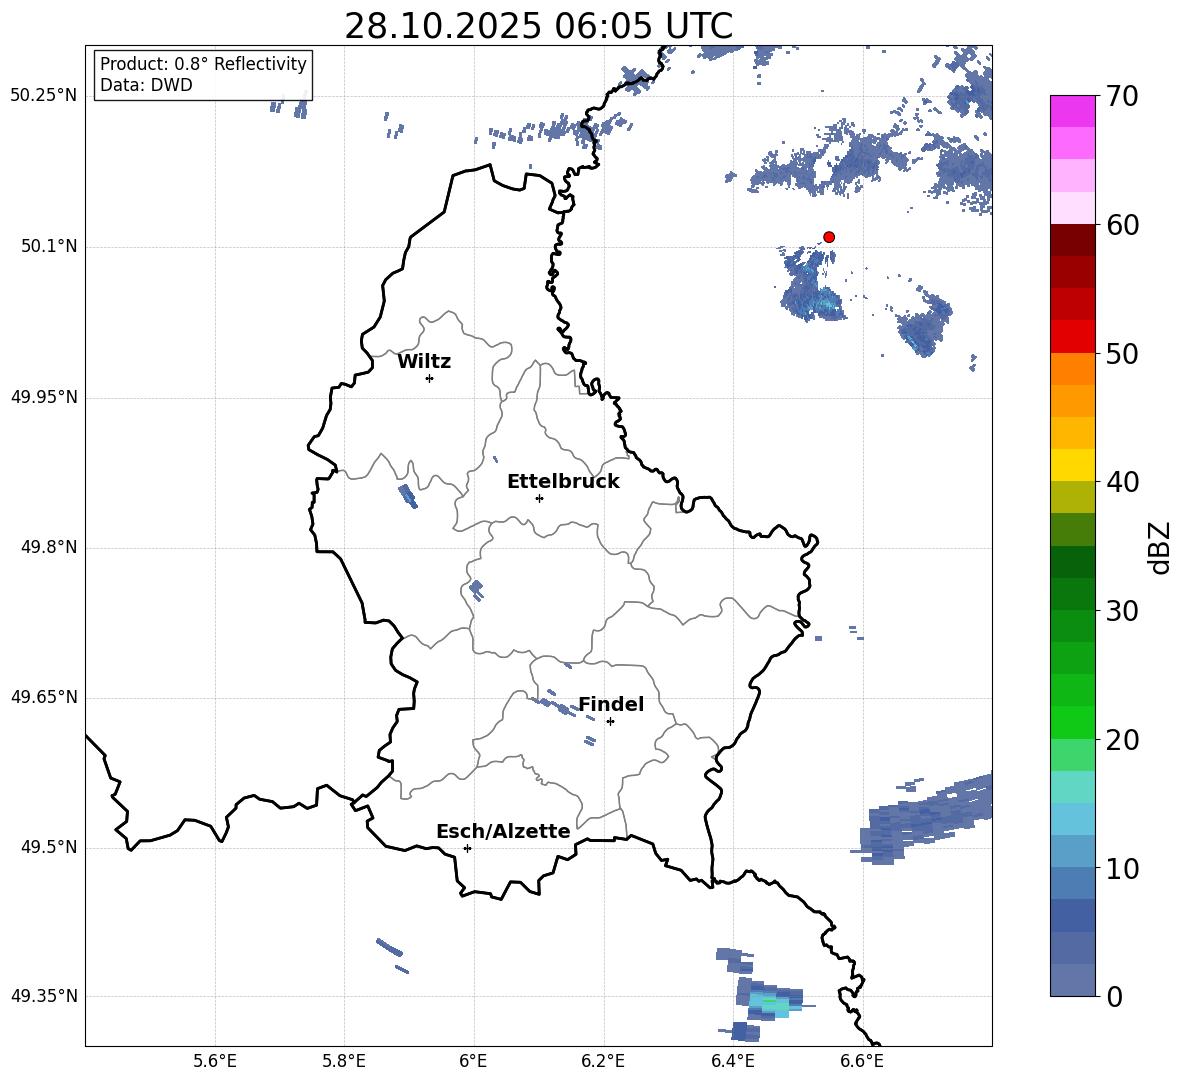The height and width of the screenshot is (1081, 1184).
Task: Pick the magenta swatch at colorbar top
Action: click(x=1072, y=112)
